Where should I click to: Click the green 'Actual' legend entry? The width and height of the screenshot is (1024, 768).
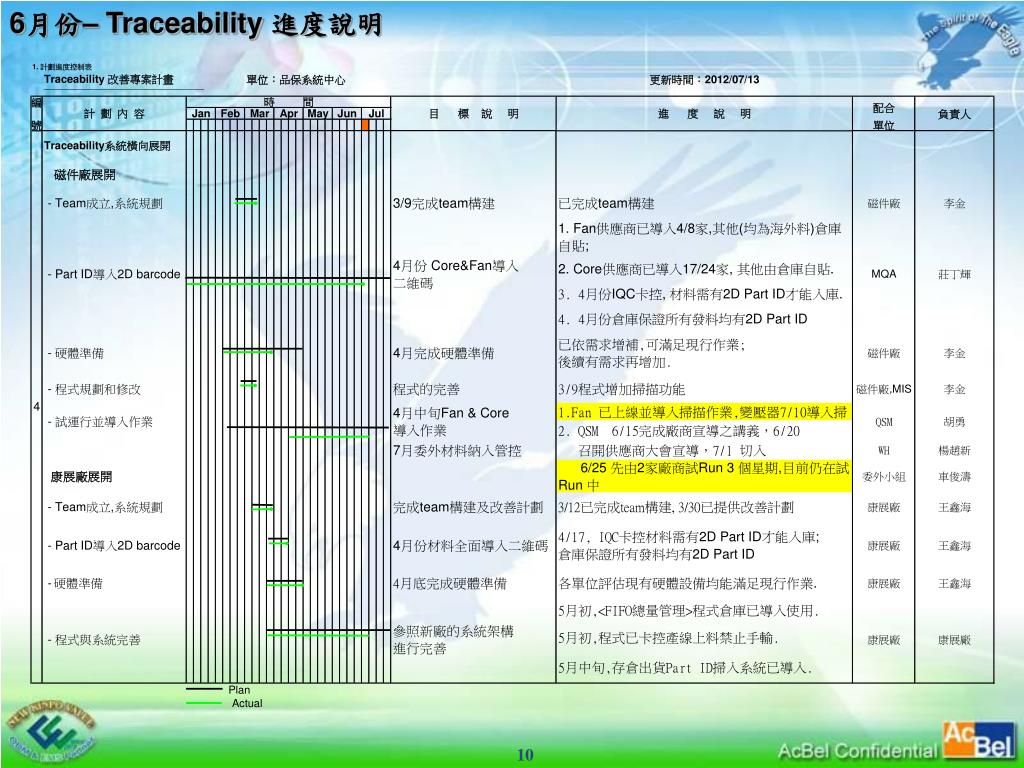point(224,703)
